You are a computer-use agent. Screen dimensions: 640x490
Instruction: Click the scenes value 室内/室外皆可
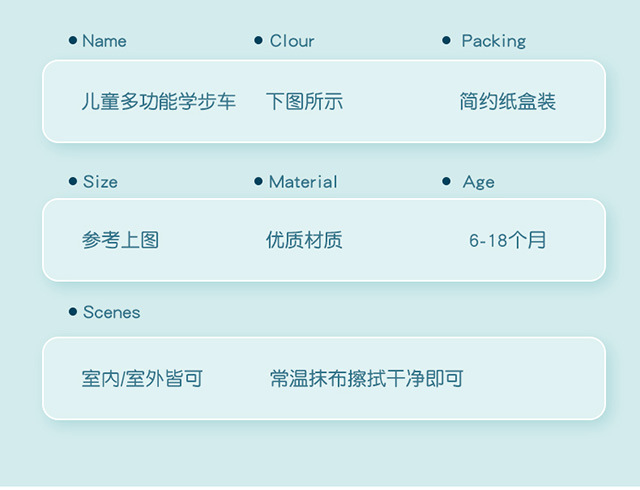point(142,379)
